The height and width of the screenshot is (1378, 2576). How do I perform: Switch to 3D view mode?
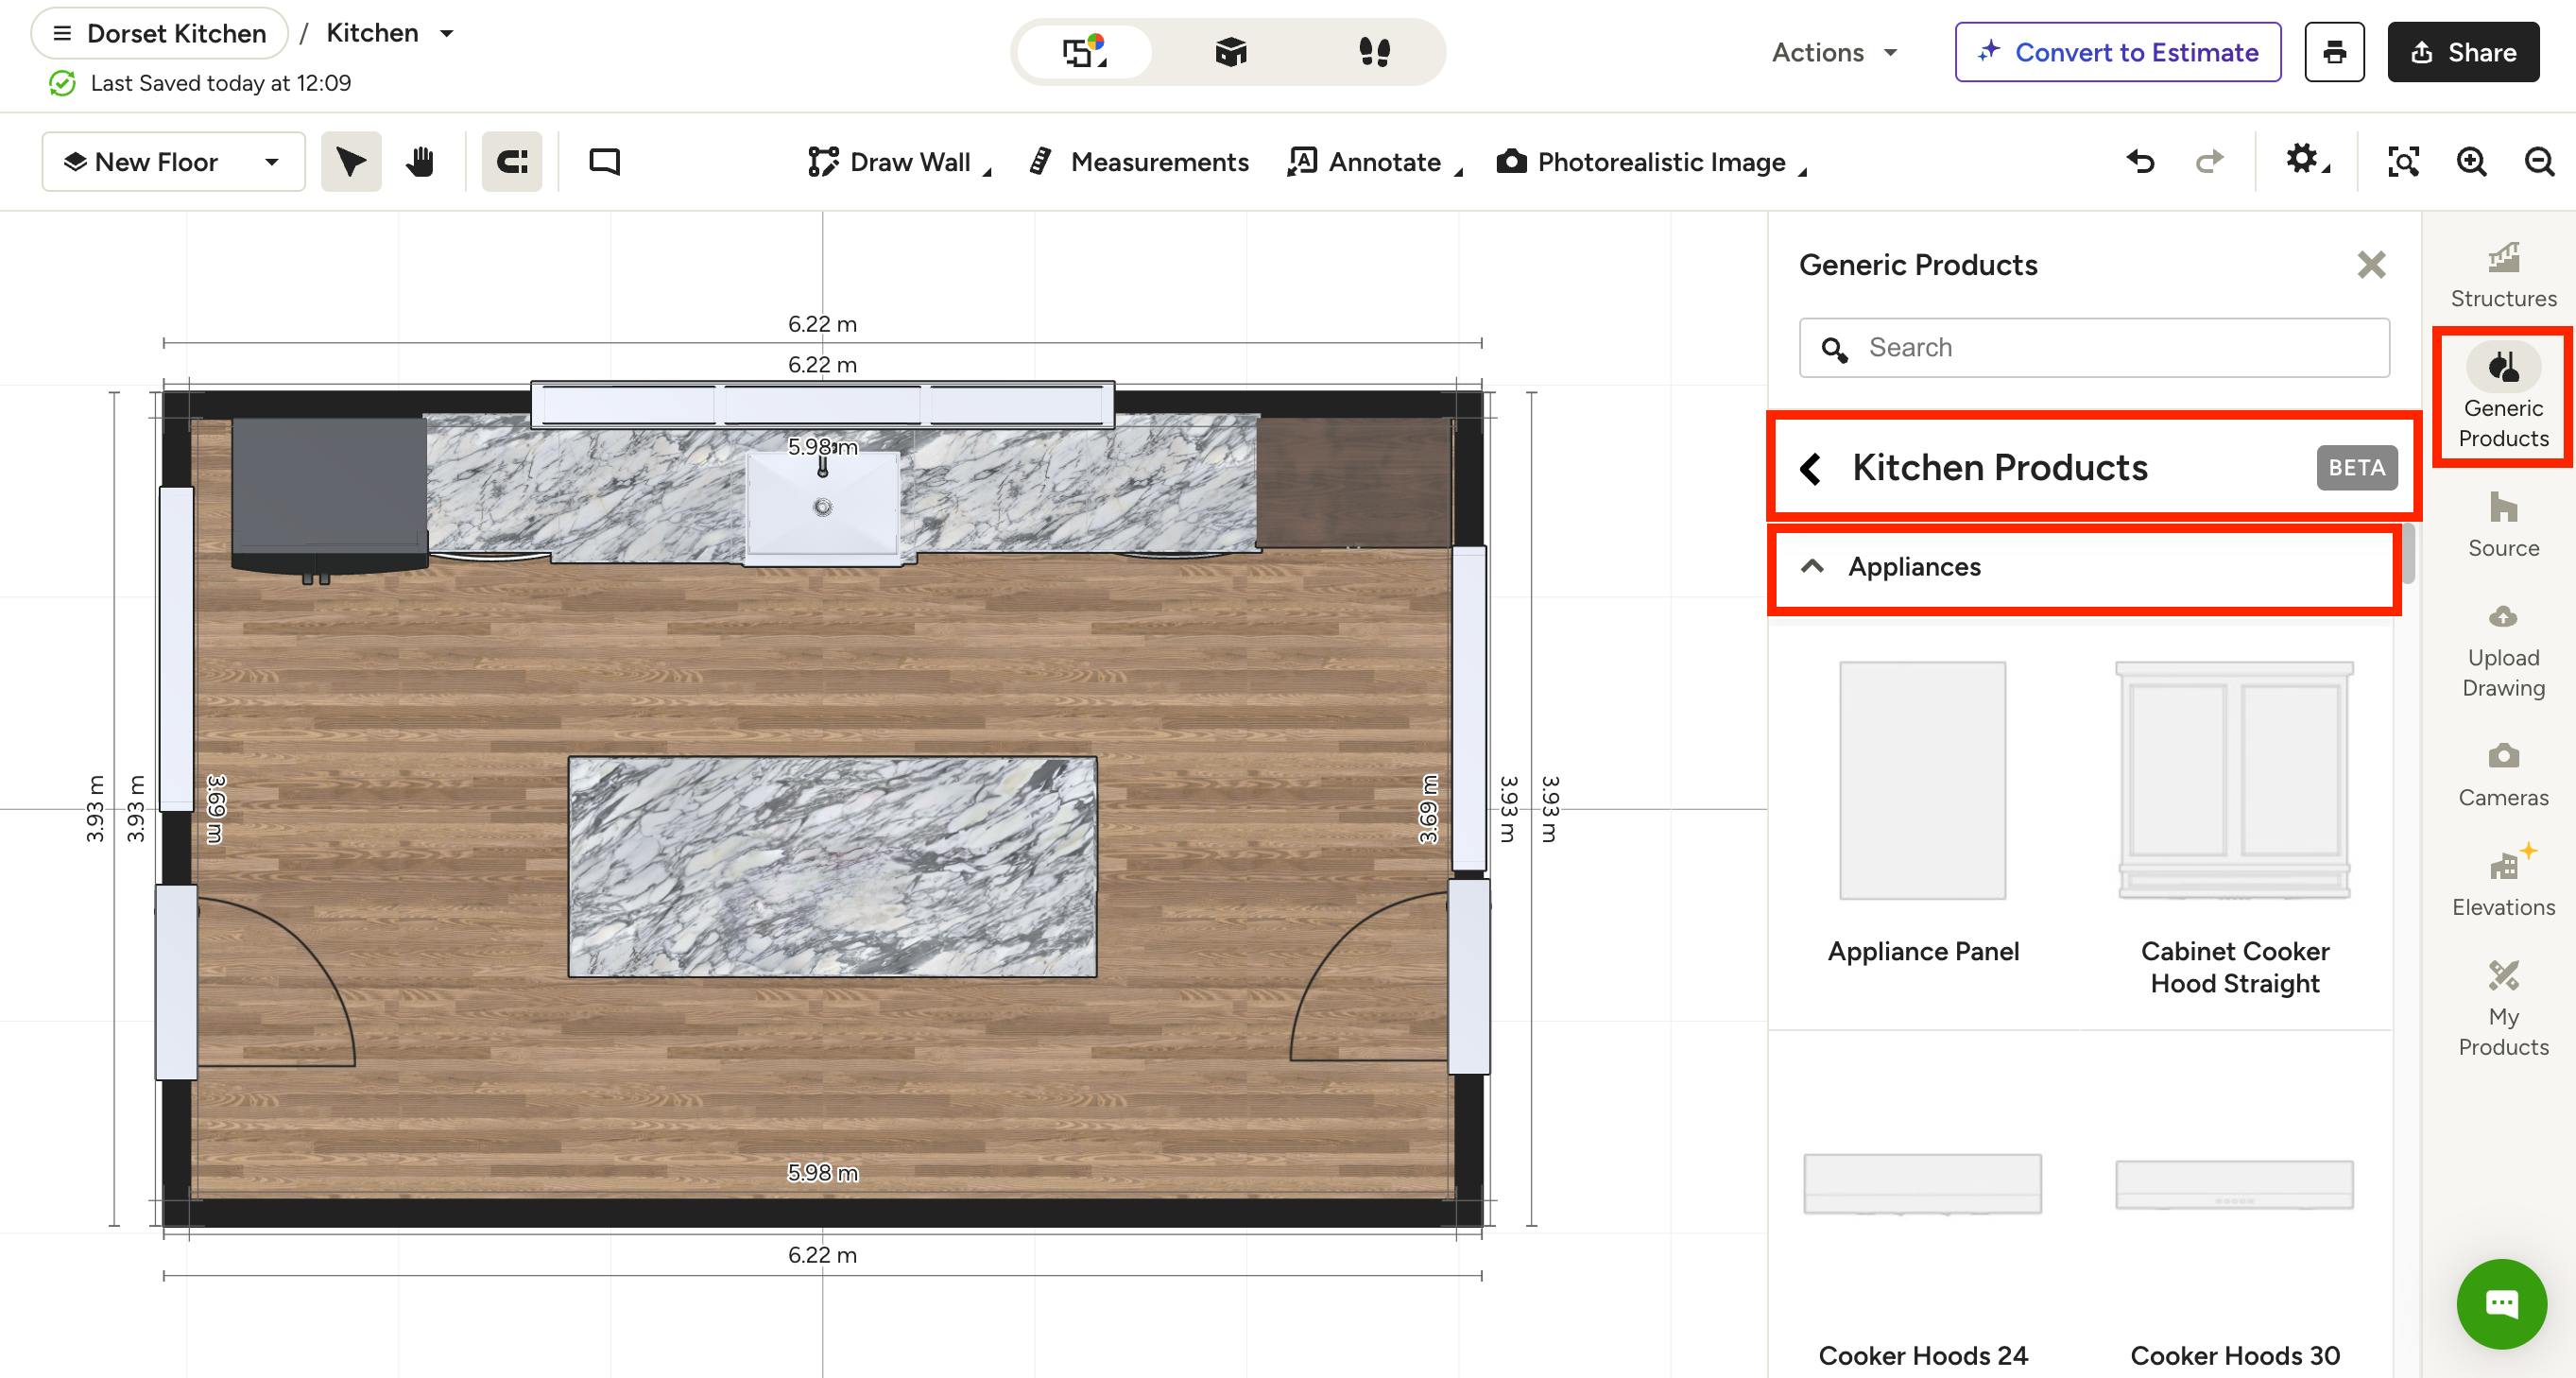pos(1230,52)
